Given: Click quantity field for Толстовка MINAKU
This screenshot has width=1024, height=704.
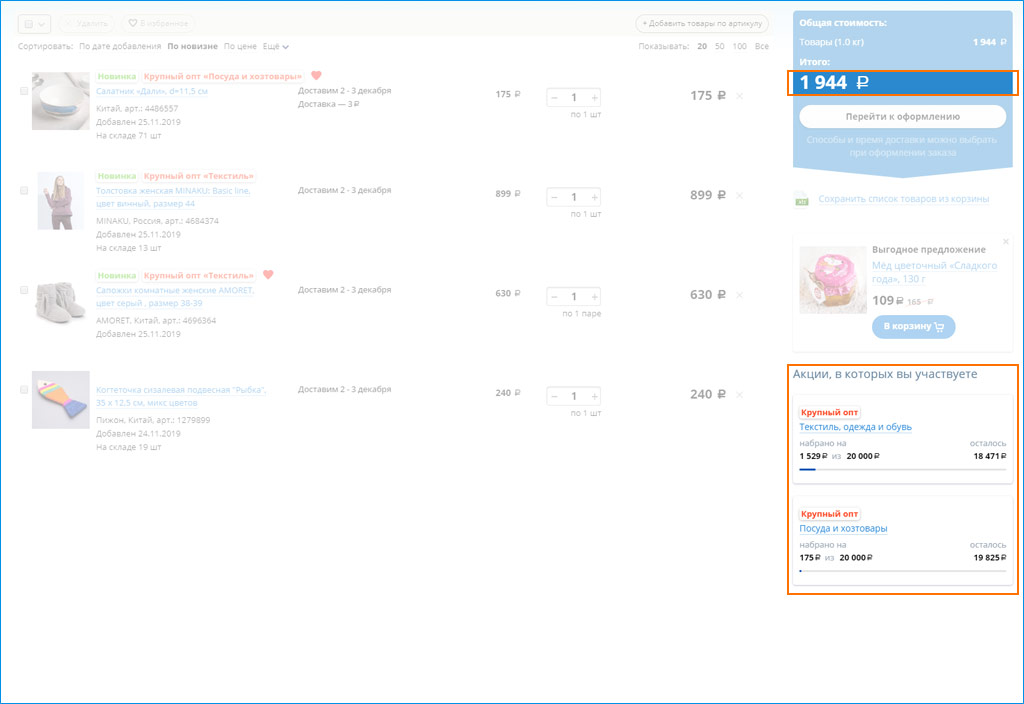Looking at the screenshot, I should tap(574, 197).
